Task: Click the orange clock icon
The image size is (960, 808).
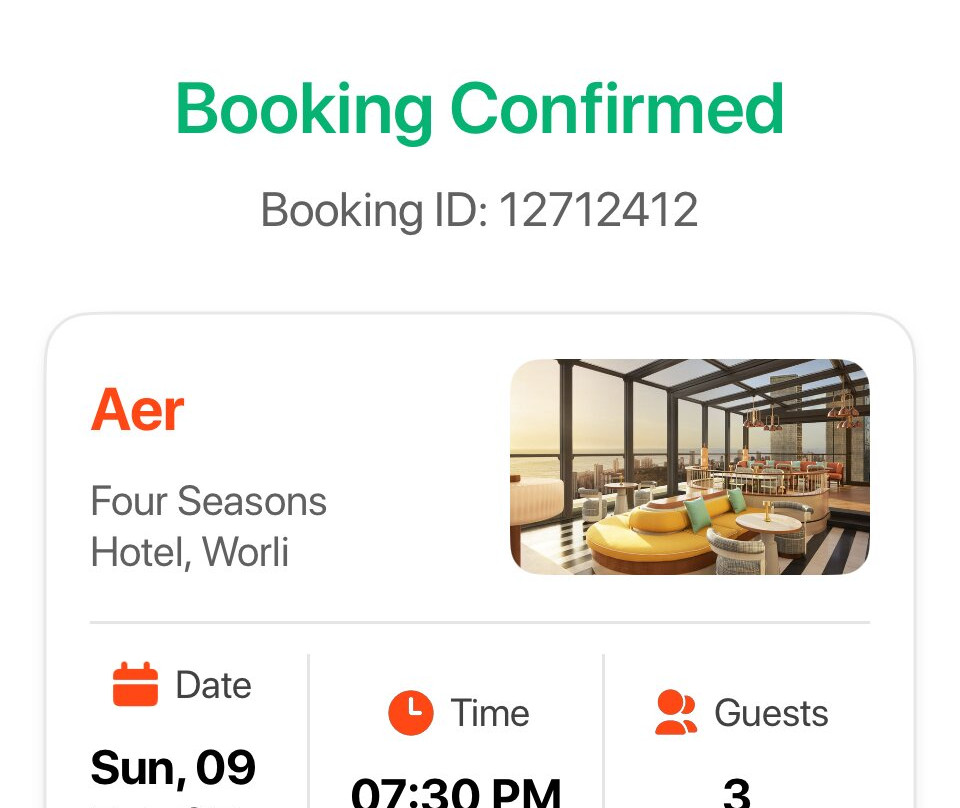Action: tap(411, 713)
